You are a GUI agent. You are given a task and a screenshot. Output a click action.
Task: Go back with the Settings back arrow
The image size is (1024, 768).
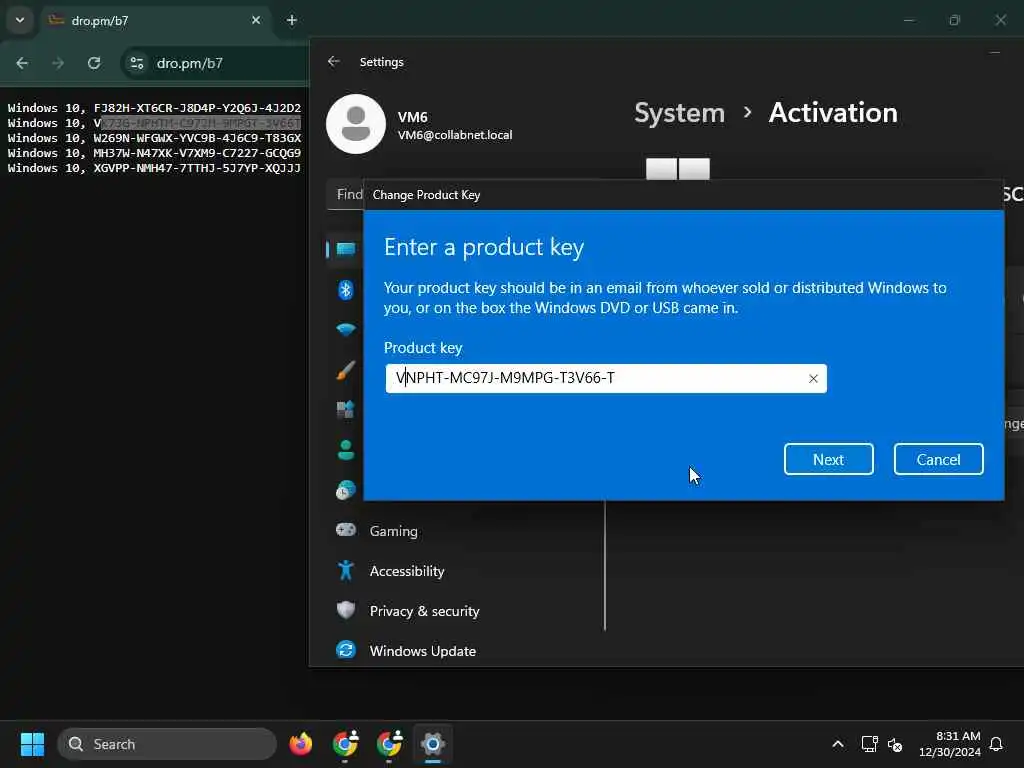pos(334,61)
